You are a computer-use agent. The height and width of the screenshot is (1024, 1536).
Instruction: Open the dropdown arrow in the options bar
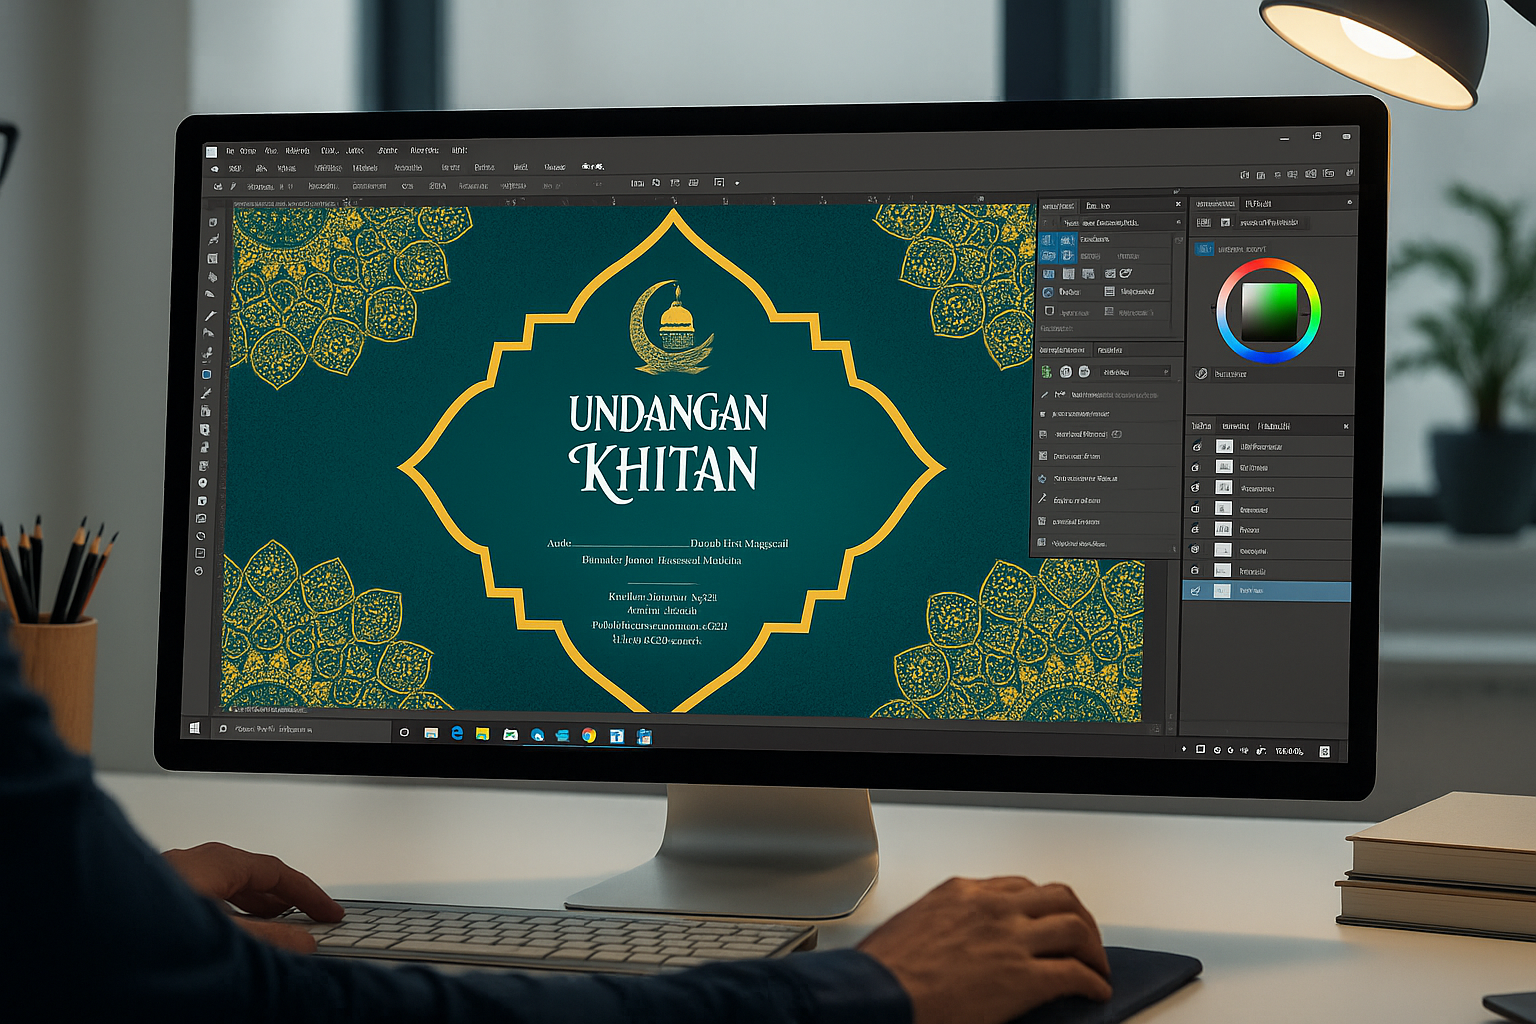pos(737,183)
